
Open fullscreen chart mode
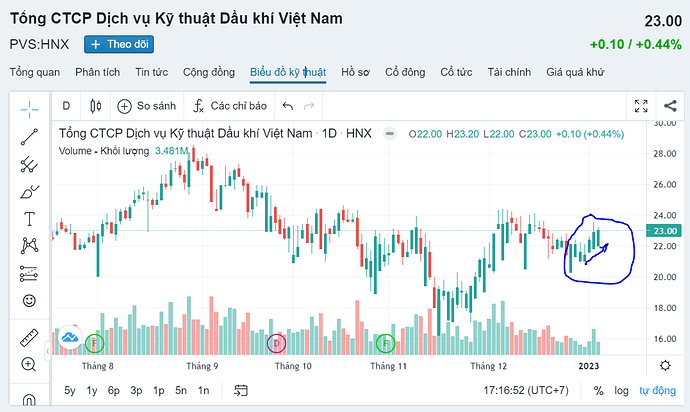(x=642, y=105)
